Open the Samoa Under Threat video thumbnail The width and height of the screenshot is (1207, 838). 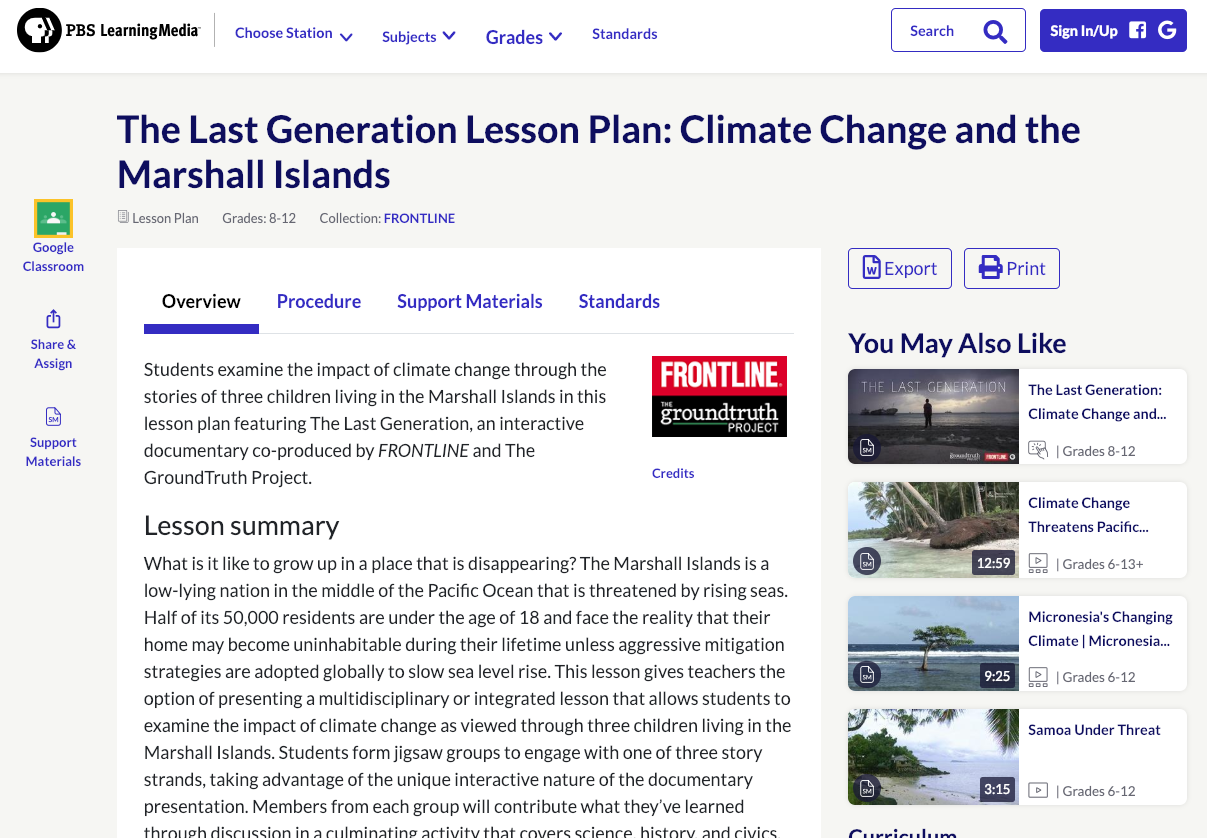click(x=933, y=757)
